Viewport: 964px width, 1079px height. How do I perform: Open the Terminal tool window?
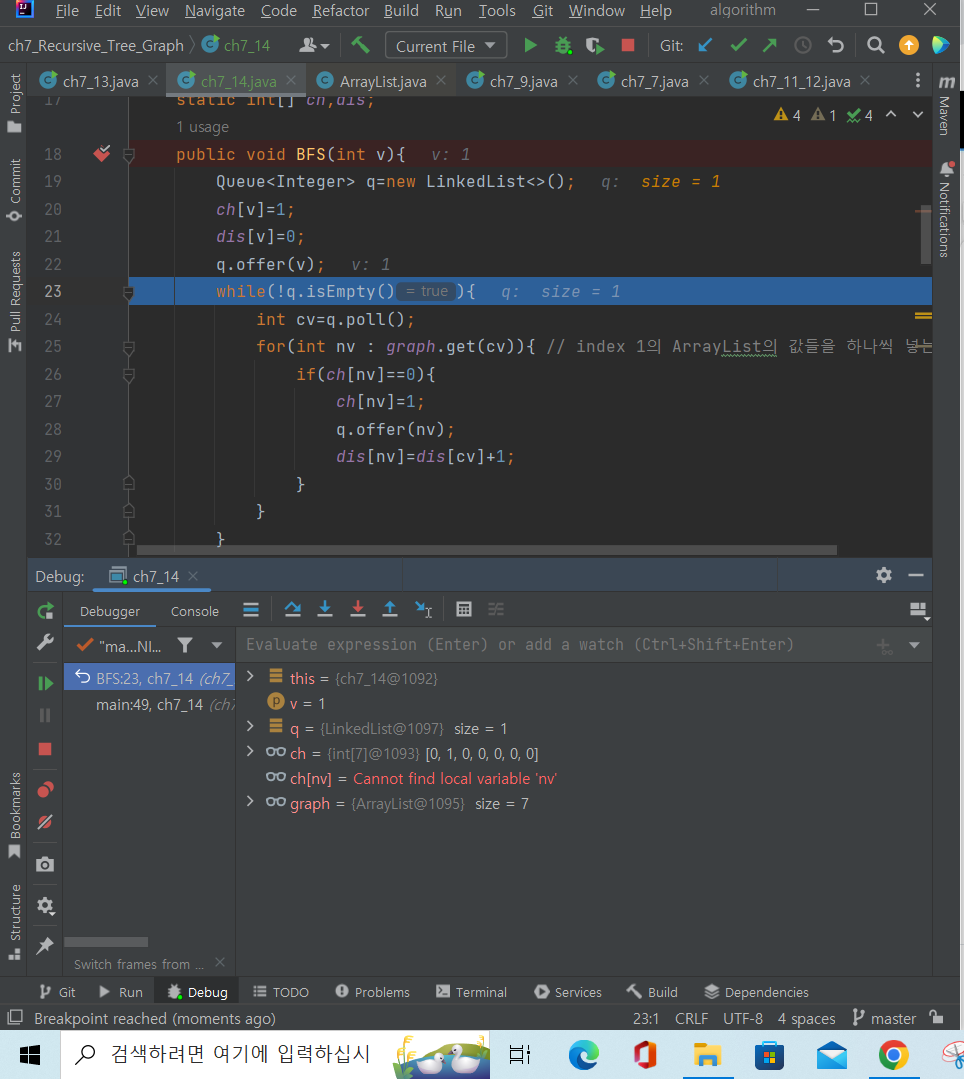[471, 992]
